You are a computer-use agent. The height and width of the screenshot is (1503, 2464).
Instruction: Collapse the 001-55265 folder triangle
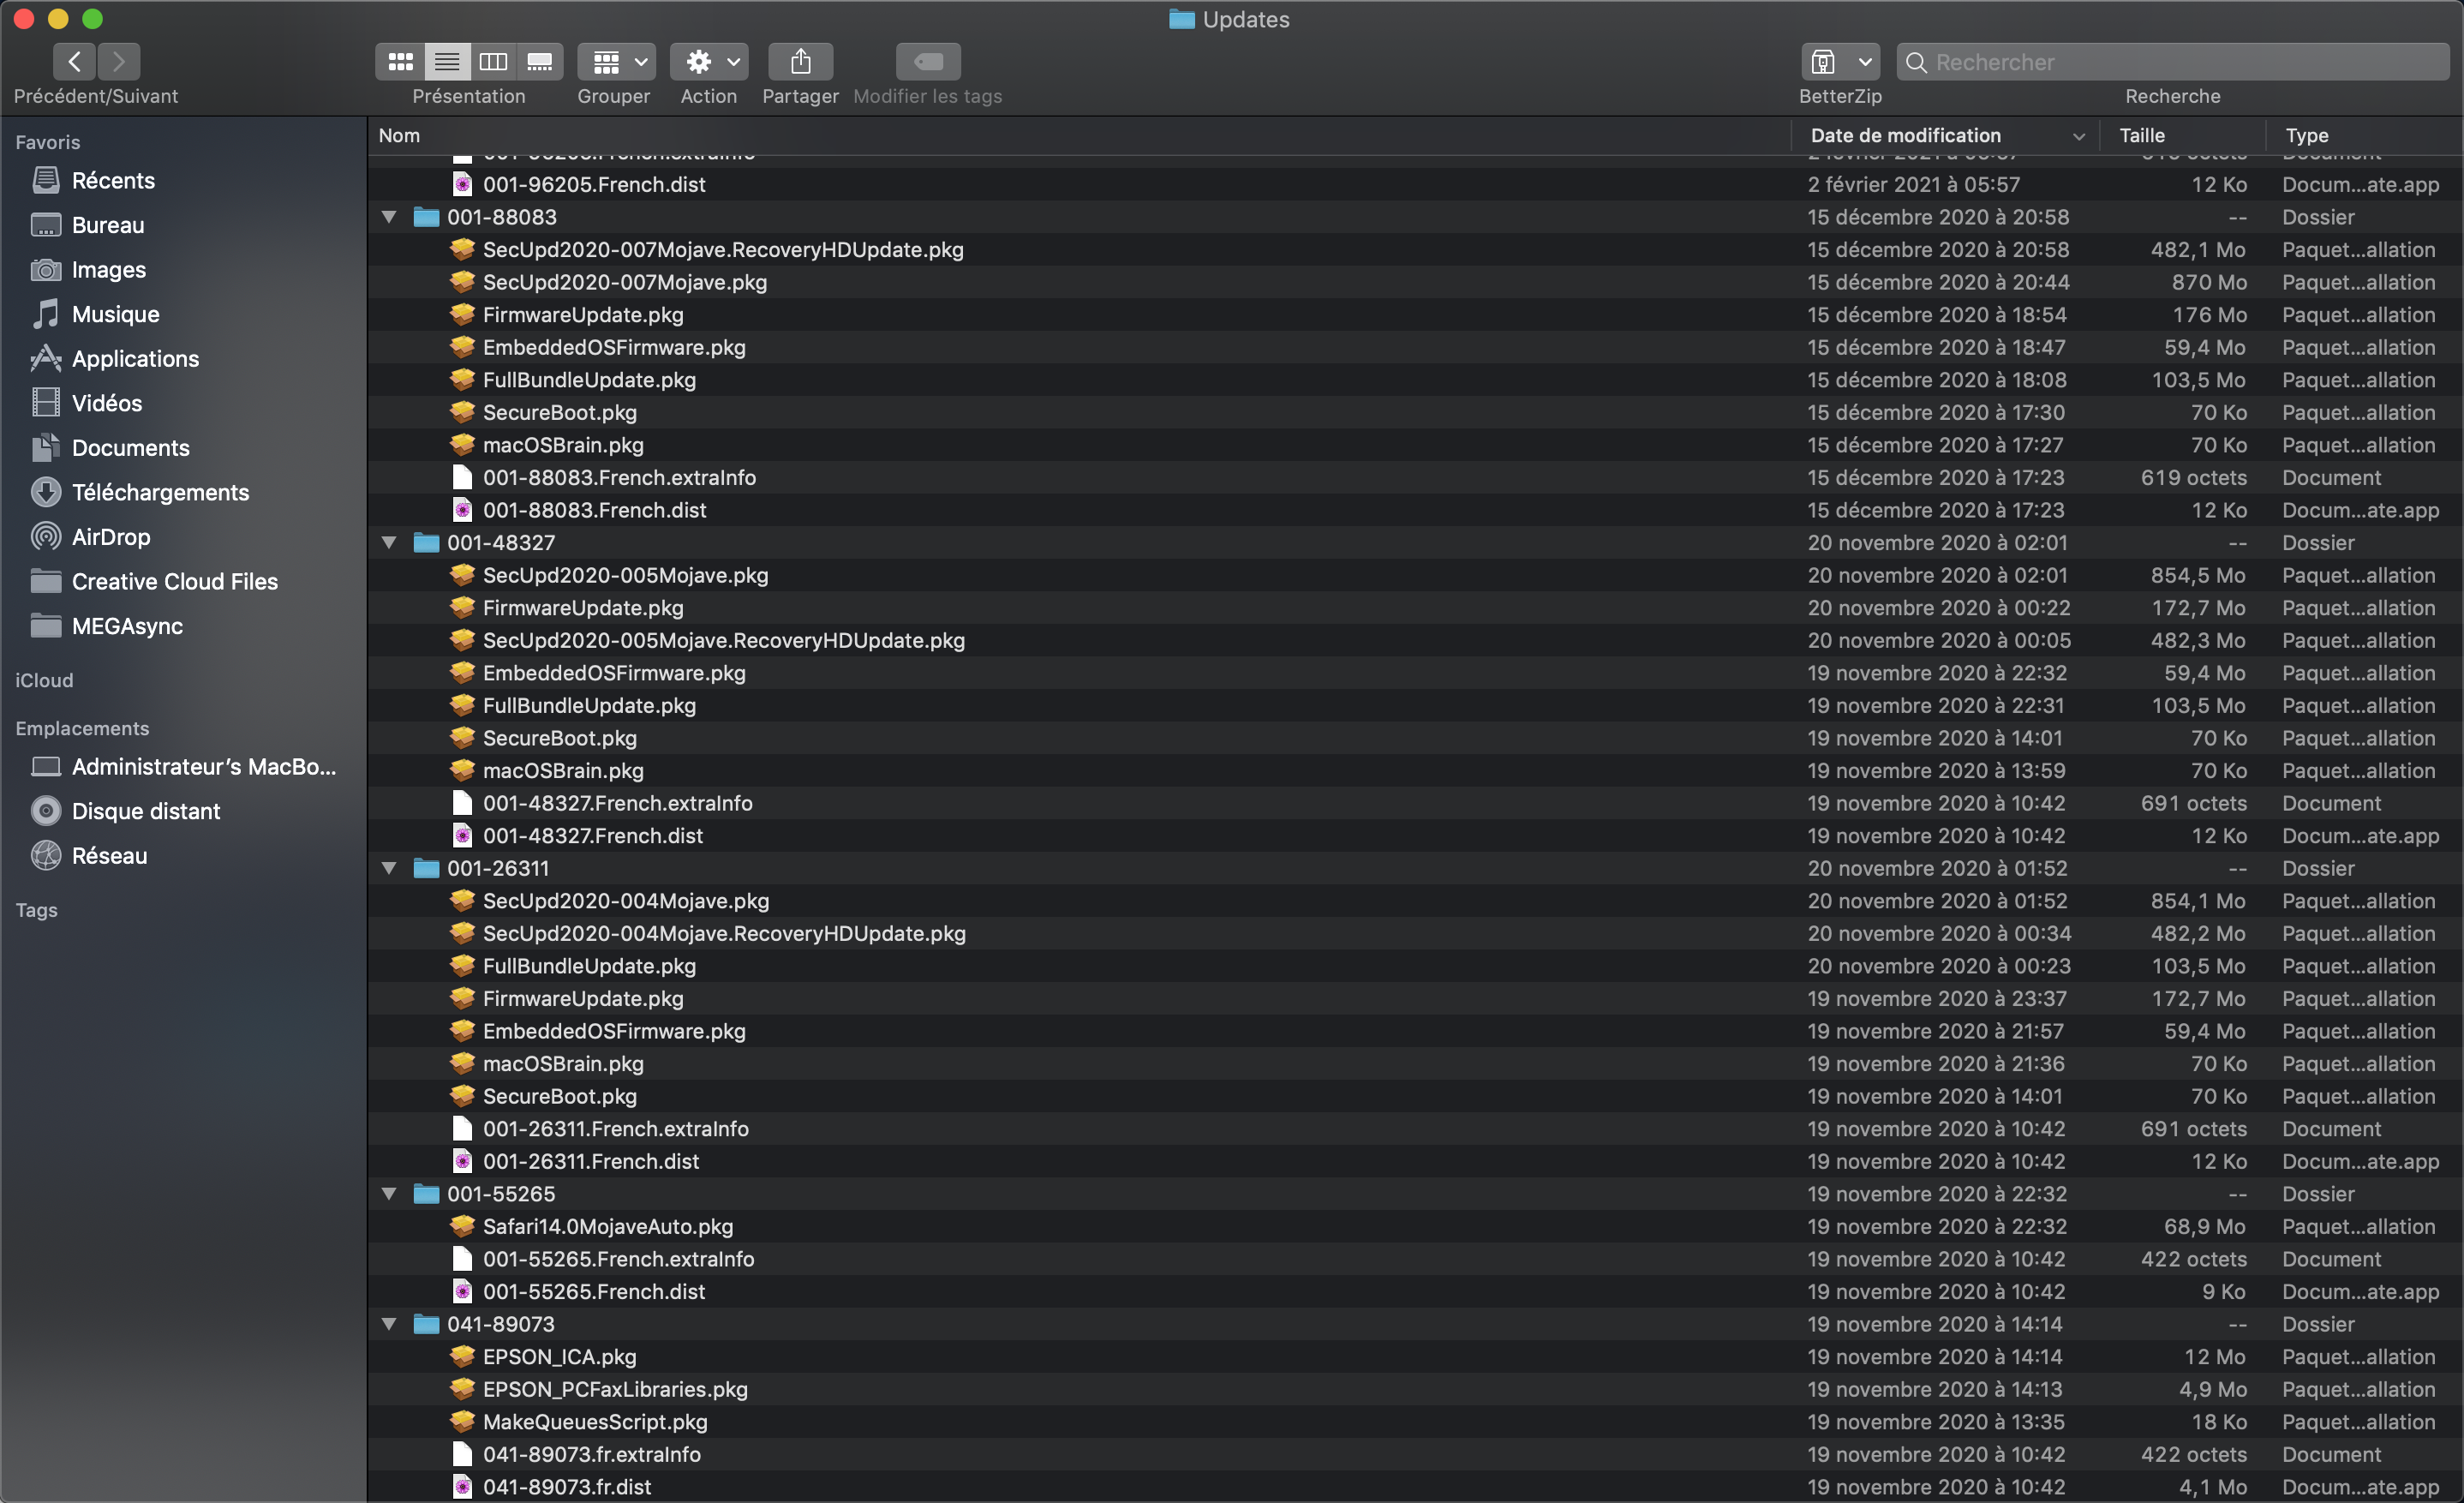click(x=389, y=1194)
